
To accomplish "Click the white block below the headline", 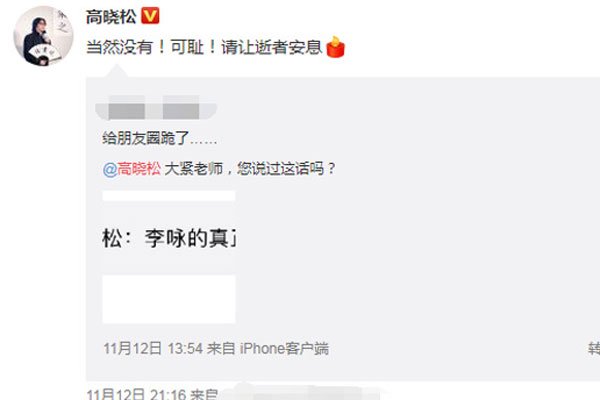I will (169, 299).
